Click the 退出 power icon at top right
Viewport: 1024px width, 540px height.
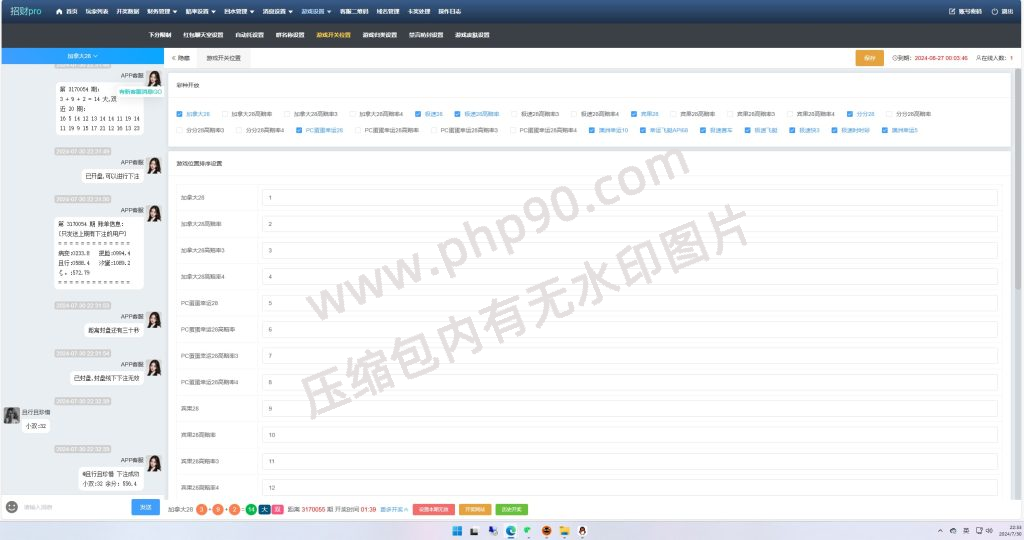click(994, 11)
